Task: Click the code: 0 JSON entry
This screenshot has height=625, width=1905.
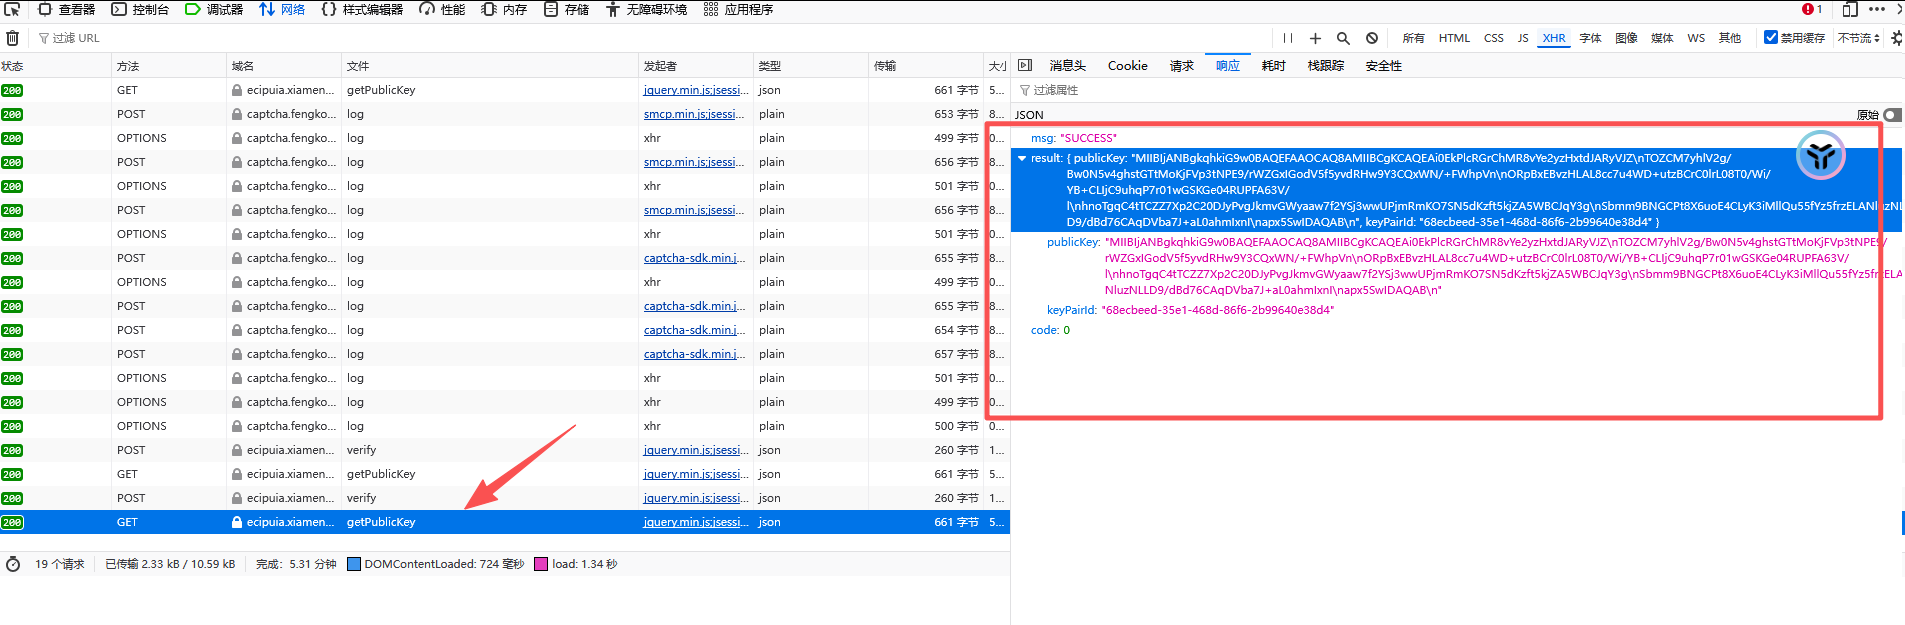Action: pyautogui.click(x=1050, y=330)
